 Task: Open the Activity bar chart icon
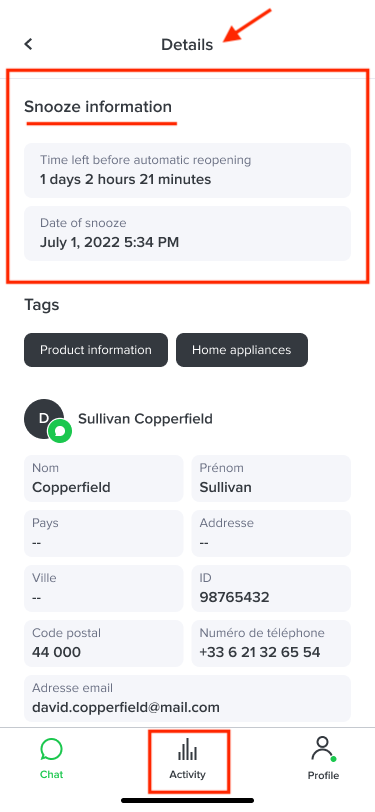click(x=188, y=750)
